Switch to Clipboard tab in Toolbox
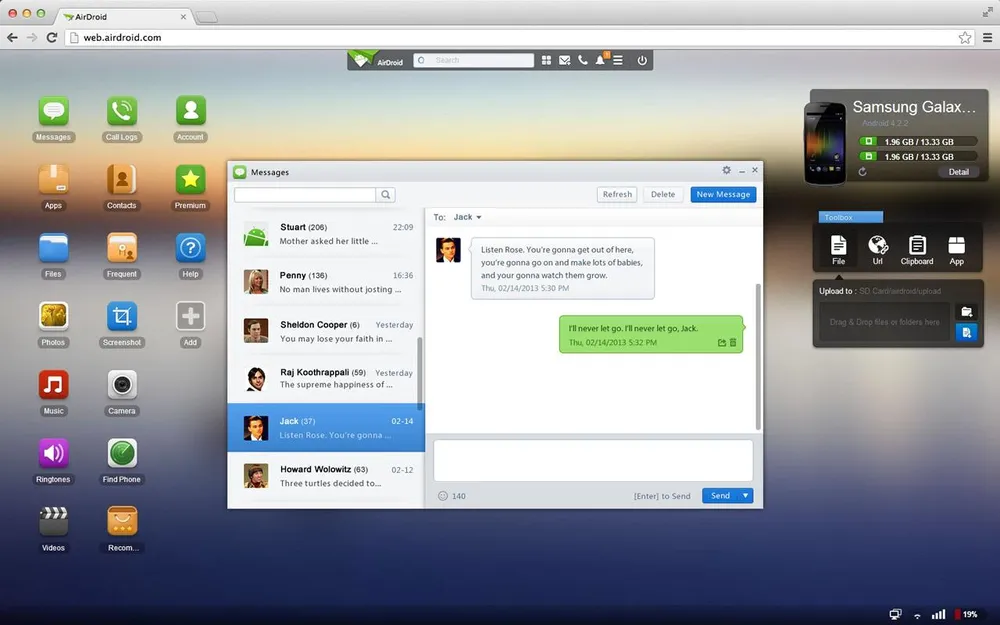This screenshot has width=1000, height=625. 916,248
